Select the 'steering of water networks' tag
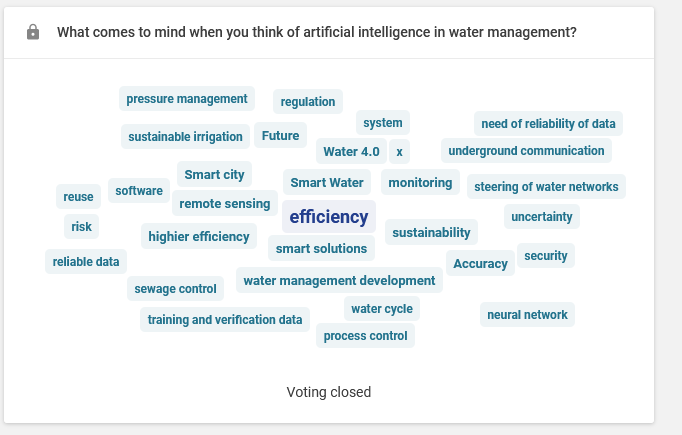The image size is (682, 435). (546, 187)
